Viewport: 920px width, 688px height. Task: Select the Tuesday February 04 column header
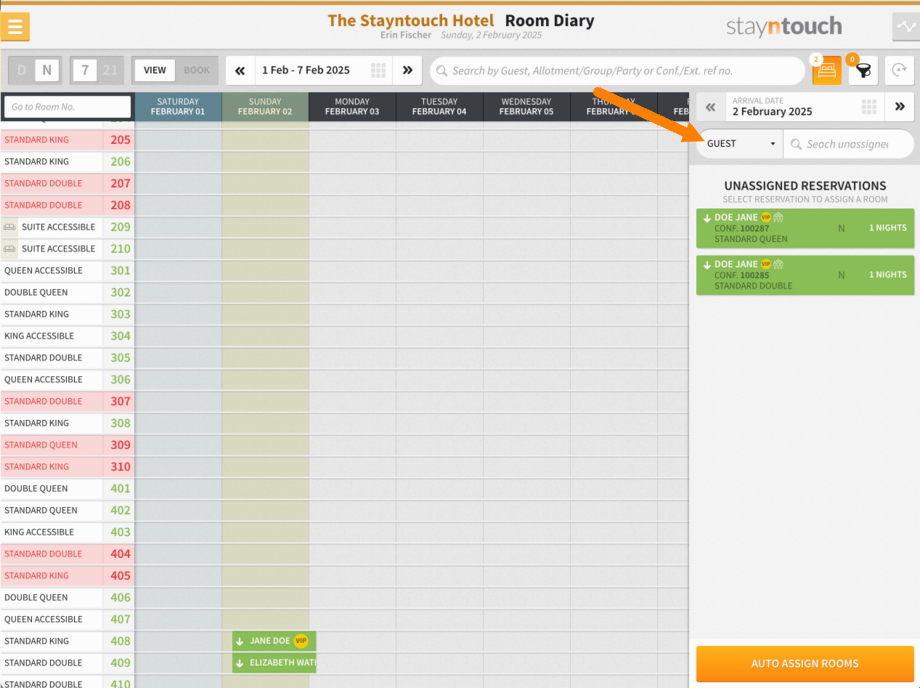click(439, 107)
